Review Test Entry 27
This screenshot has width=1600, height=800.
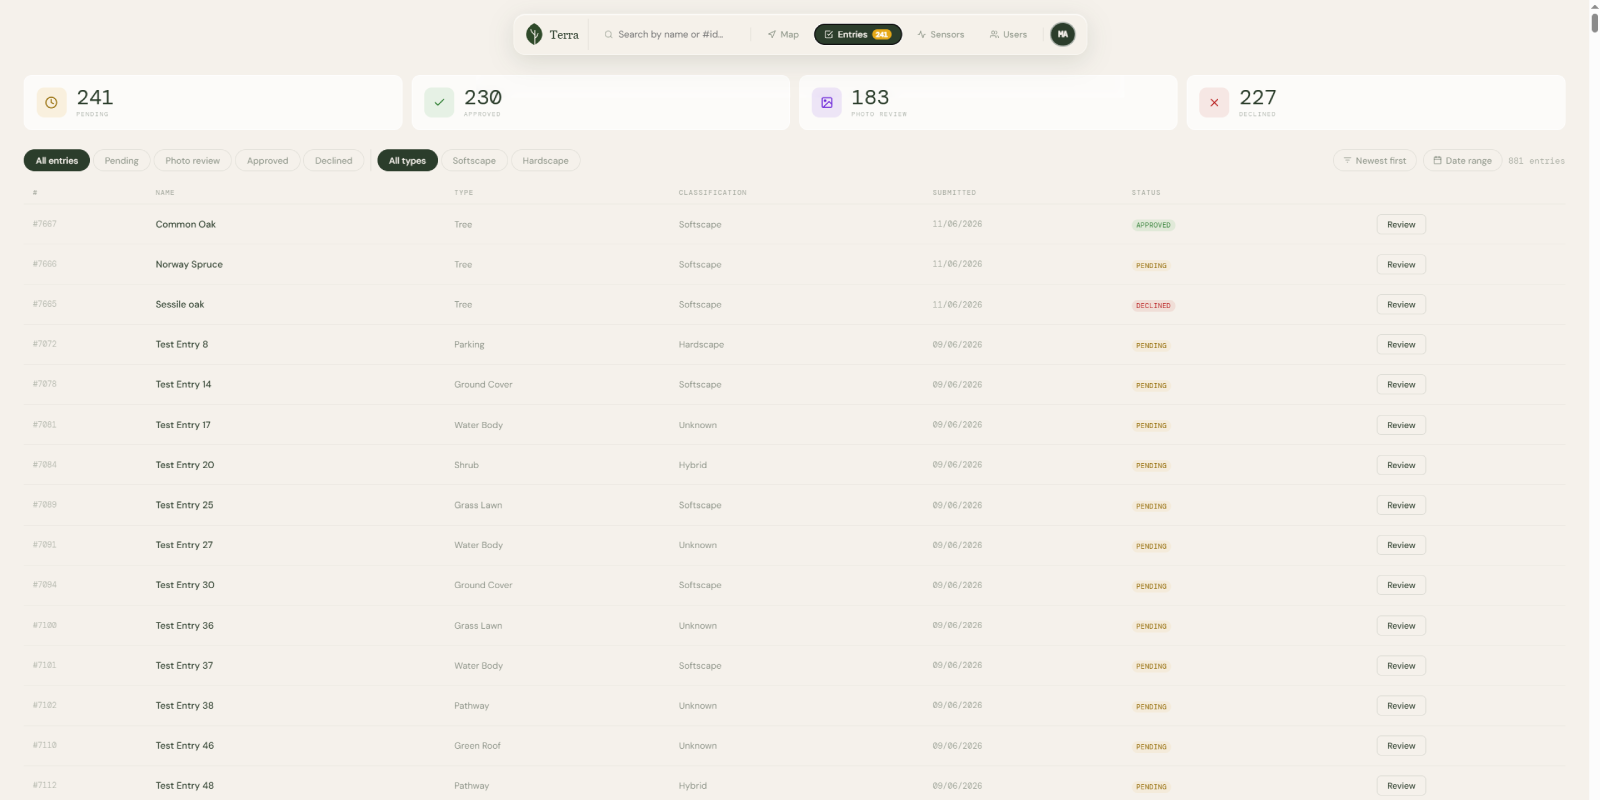tap(1401, 545)
